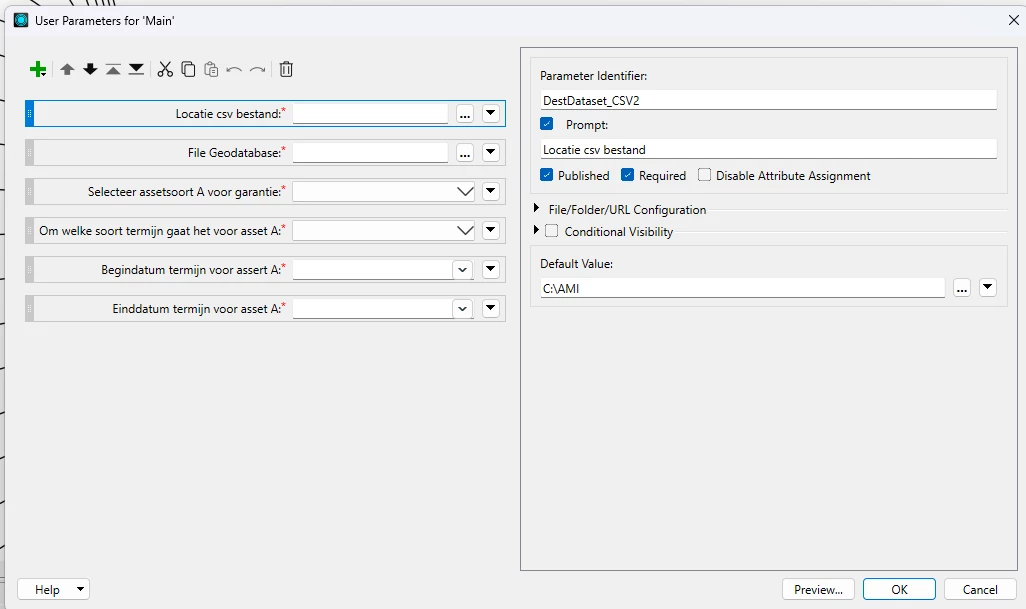The width and height of the screenshot is (1026, 609).
Task: Click the move to top icon
Action: tap(113, 69)
